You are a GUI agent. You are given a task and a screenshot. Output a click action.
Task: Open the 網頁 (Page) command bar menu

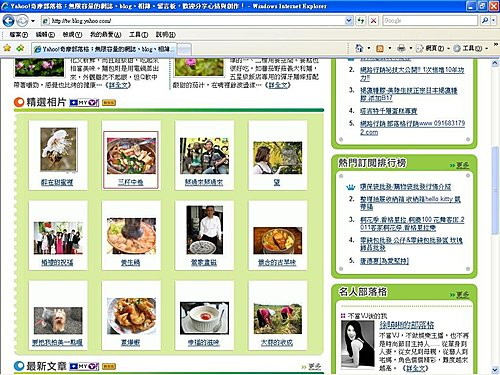[x=432, y=49]
